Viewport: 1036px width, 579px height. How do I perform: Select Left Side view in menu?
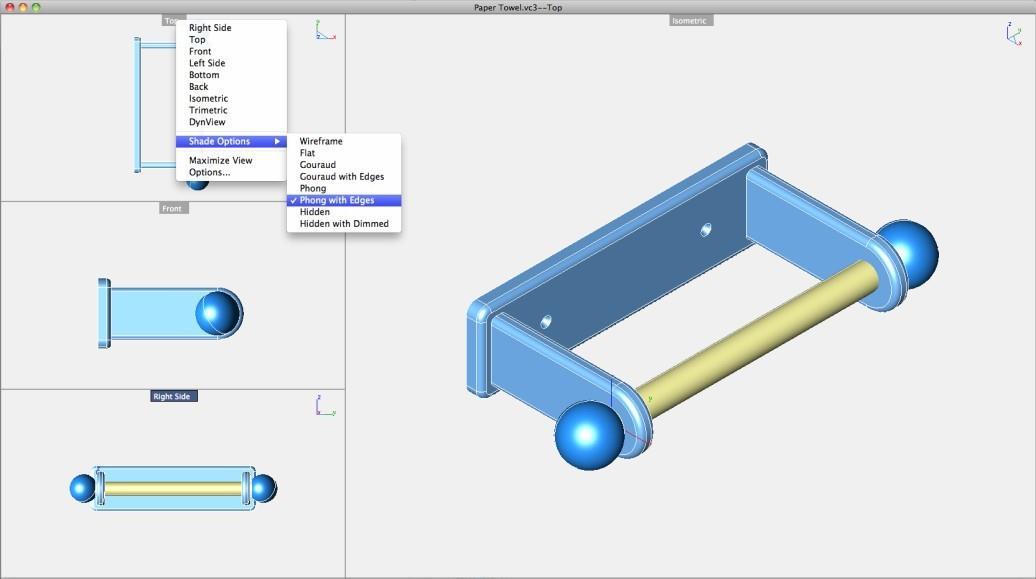click(x=207, y=63)
